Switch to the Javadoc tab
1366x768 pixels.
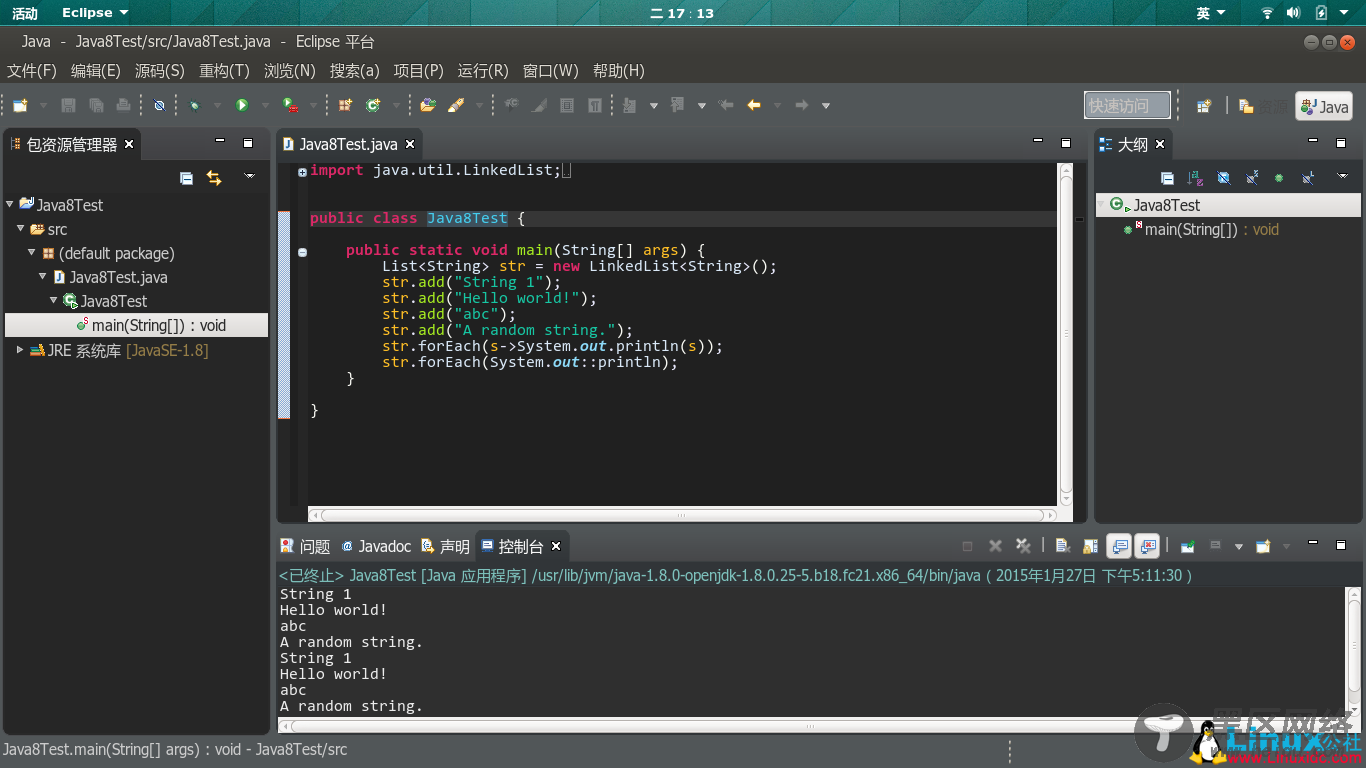(376, 546)
